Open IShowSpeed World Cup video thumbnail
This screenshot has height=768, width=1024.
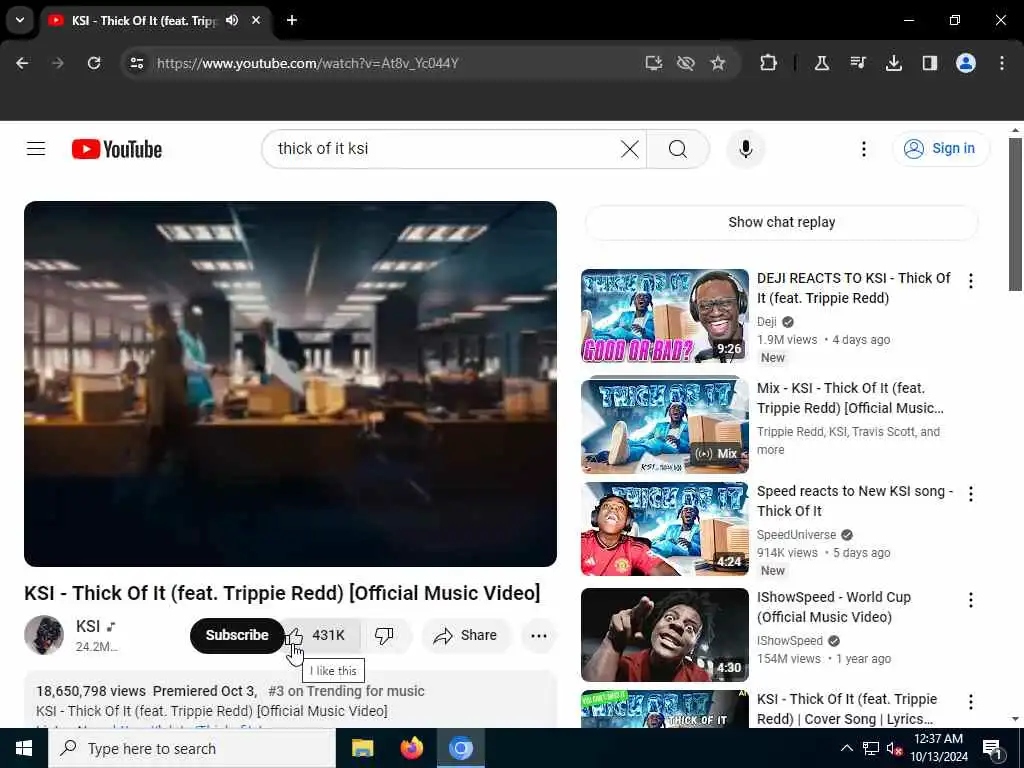(x=665, y=635)
